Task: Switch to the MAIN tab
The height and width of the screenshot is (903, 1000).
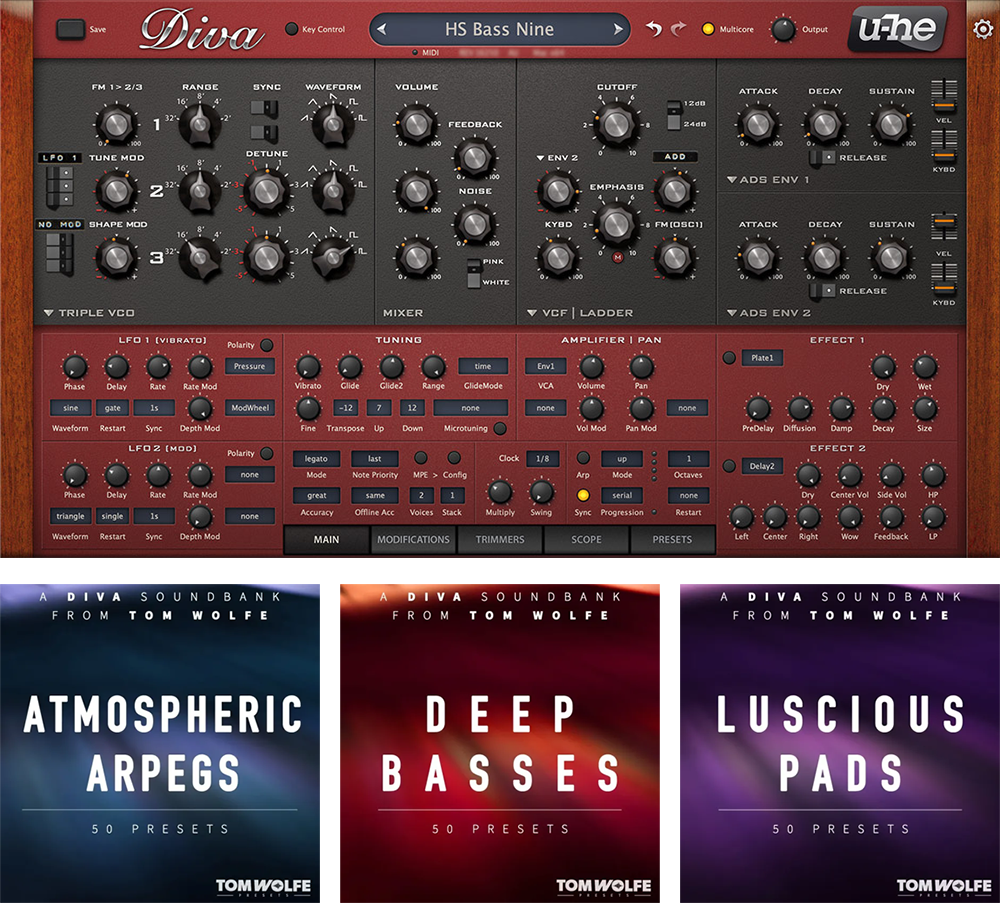Action: tap(327, 540)
